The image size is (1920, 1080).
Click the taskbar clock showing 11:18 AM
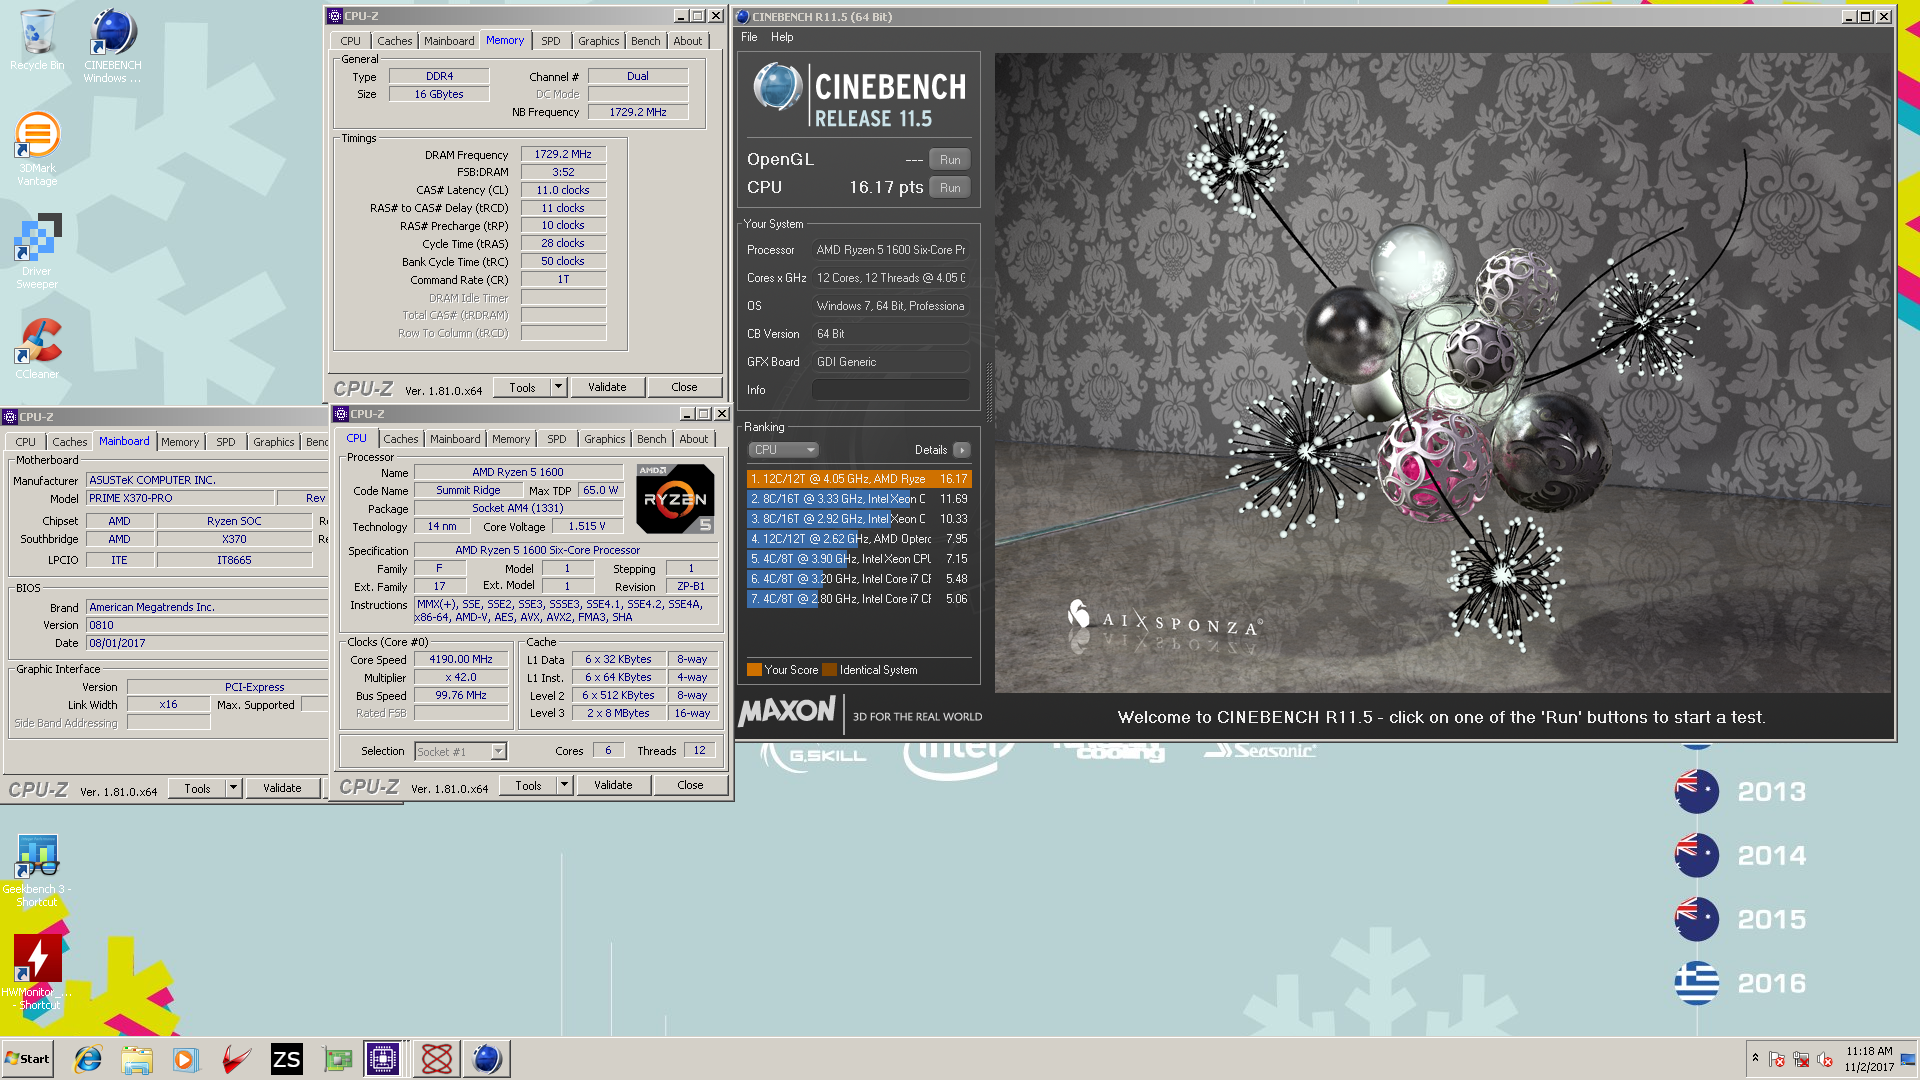(x=1869, y=1059)
